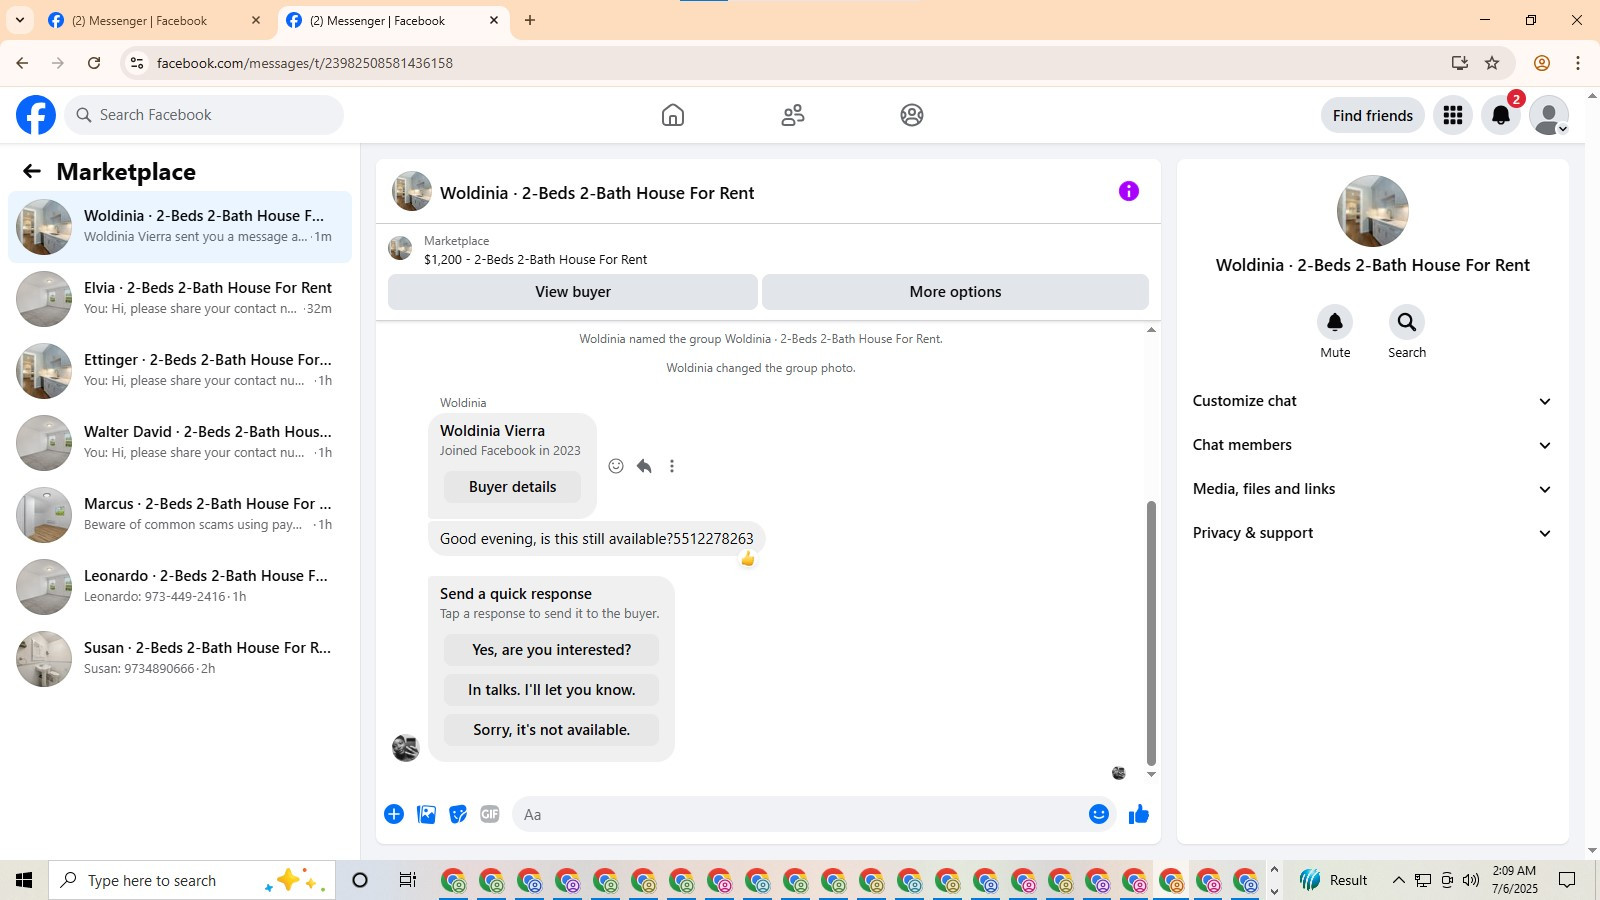Click the Windows taskbar search box

tap(192, 880)
